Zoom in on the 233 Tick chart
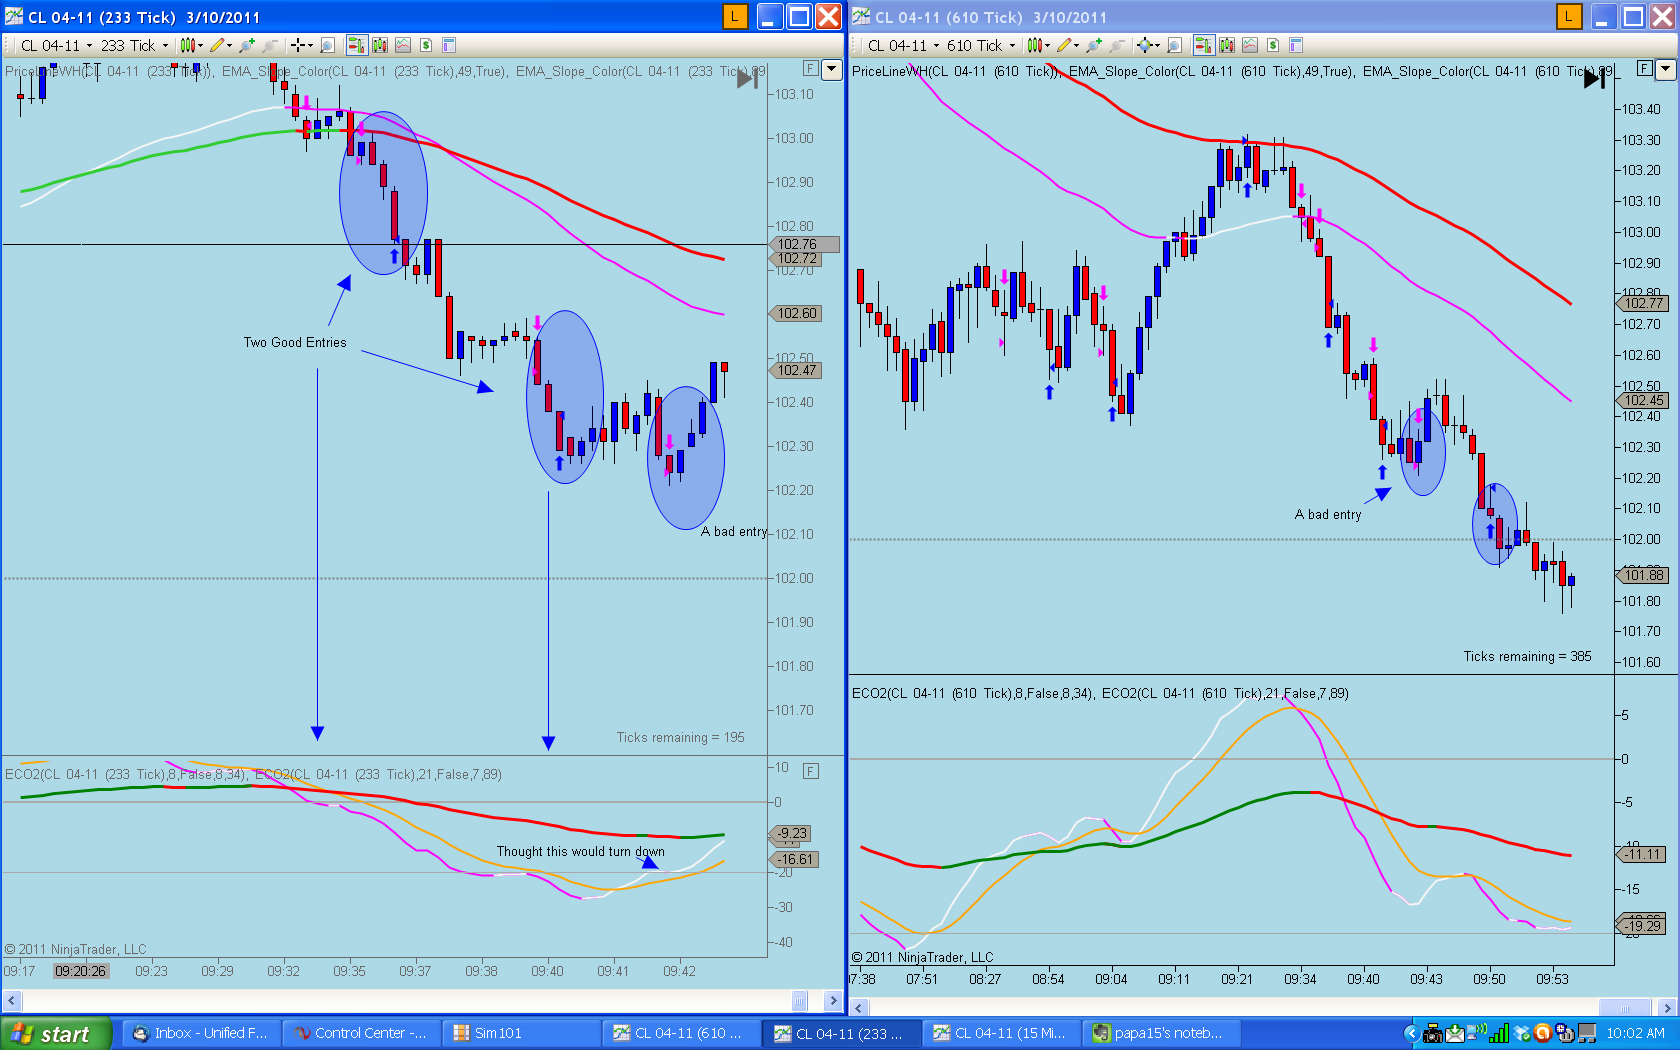 [x=247, y=45]
